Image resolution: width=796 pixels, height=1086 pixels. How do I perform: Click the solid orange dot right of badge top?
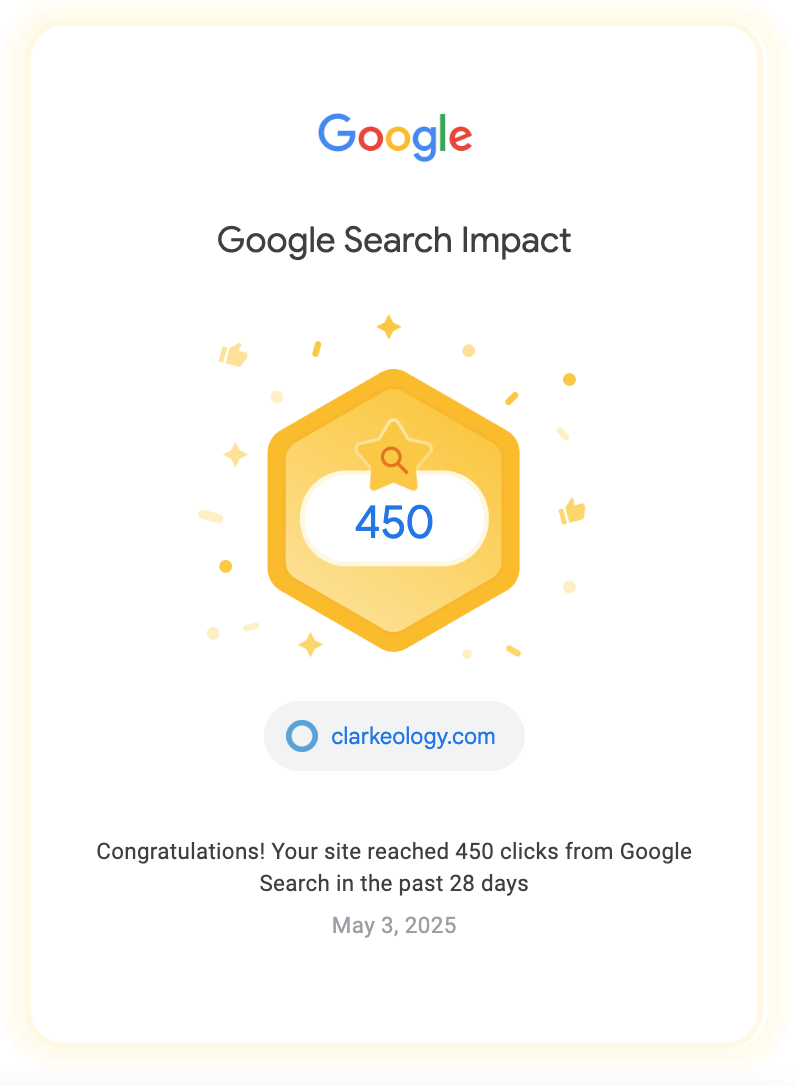point(569,380)
